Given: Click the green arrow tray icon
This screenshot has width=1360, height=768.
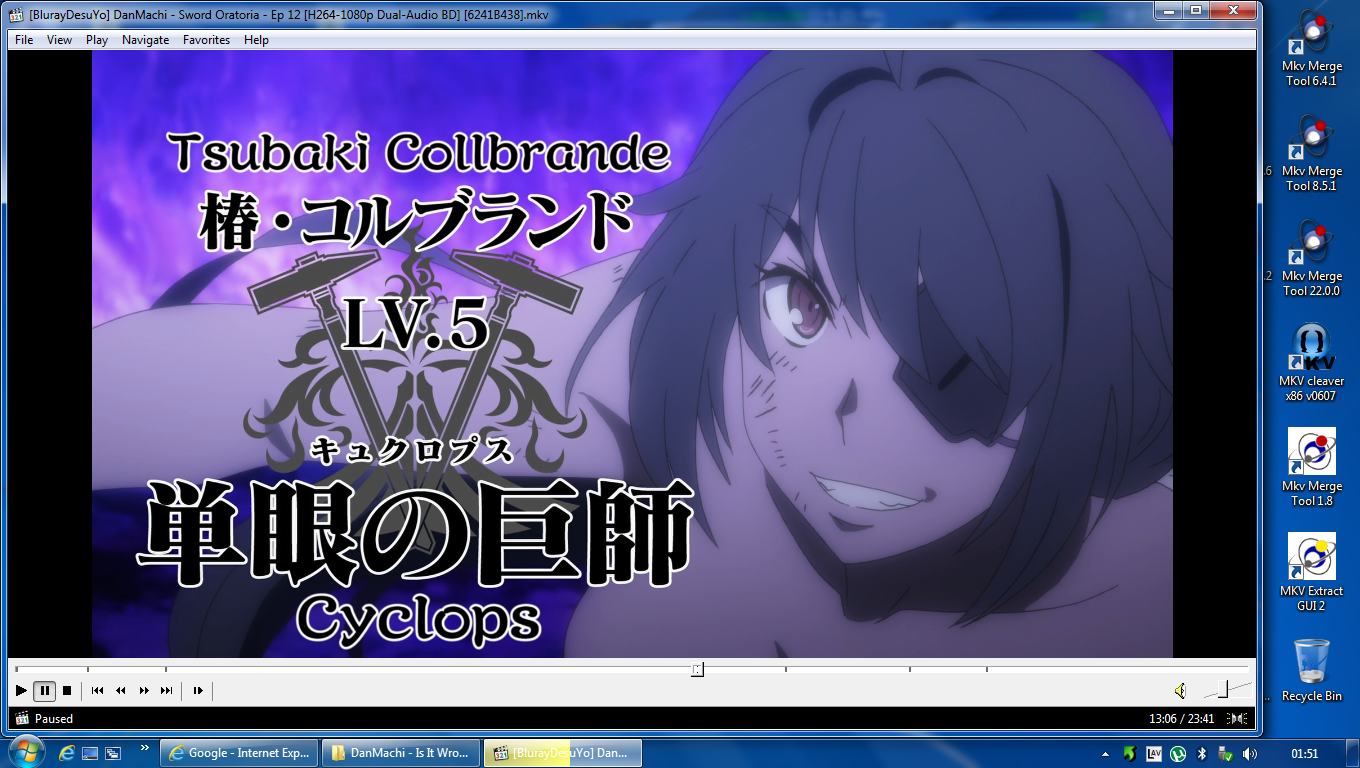Looking at the screenshot, I should coord(1129,753).
